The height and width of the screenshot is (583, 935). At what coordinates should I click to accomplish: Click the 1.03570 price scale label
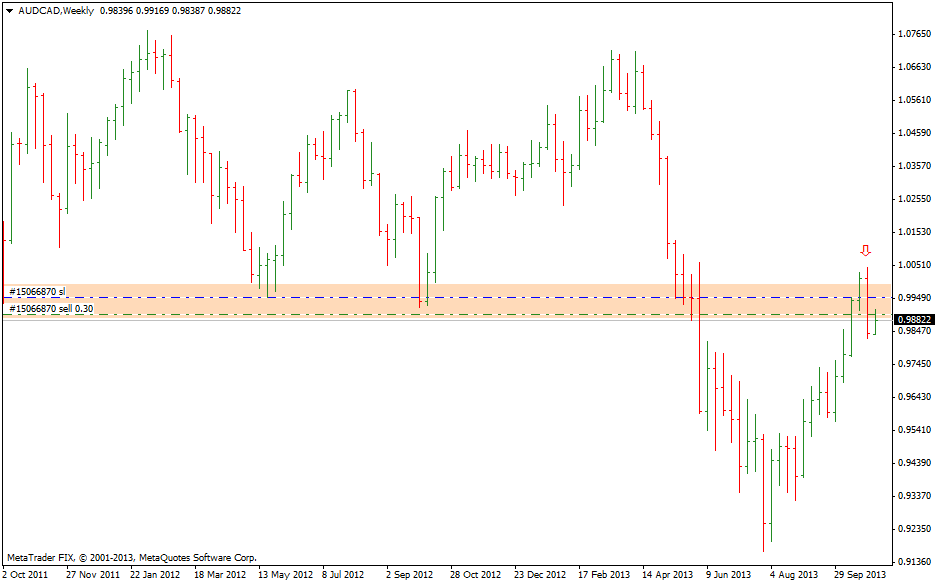(x=913, y=166)
